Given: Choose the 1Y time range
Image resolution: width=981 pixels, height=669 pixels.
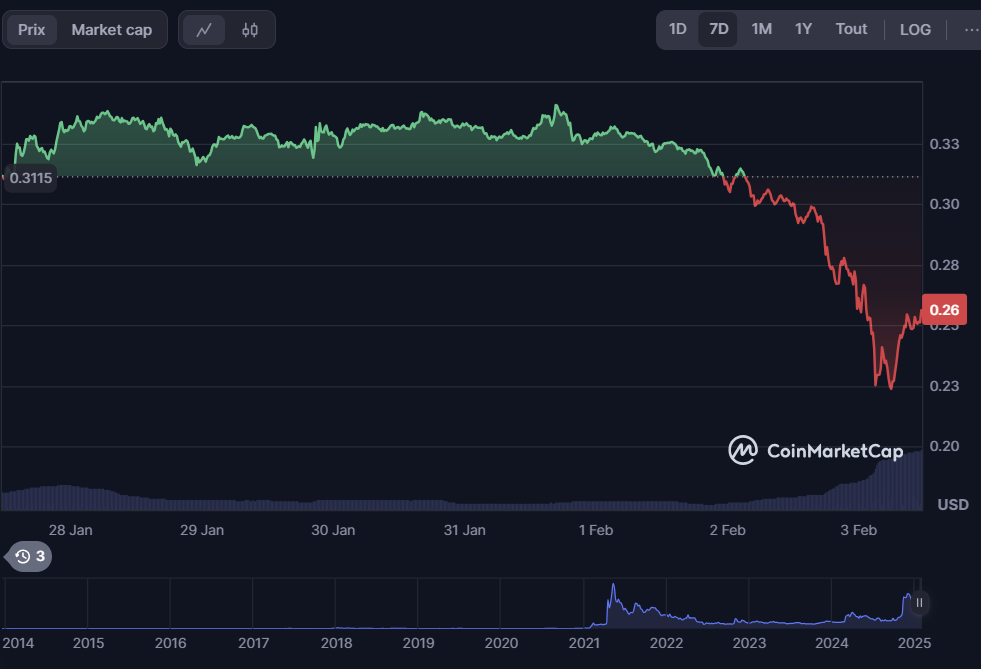Looking at the screenshot, I should pos(803,29).
